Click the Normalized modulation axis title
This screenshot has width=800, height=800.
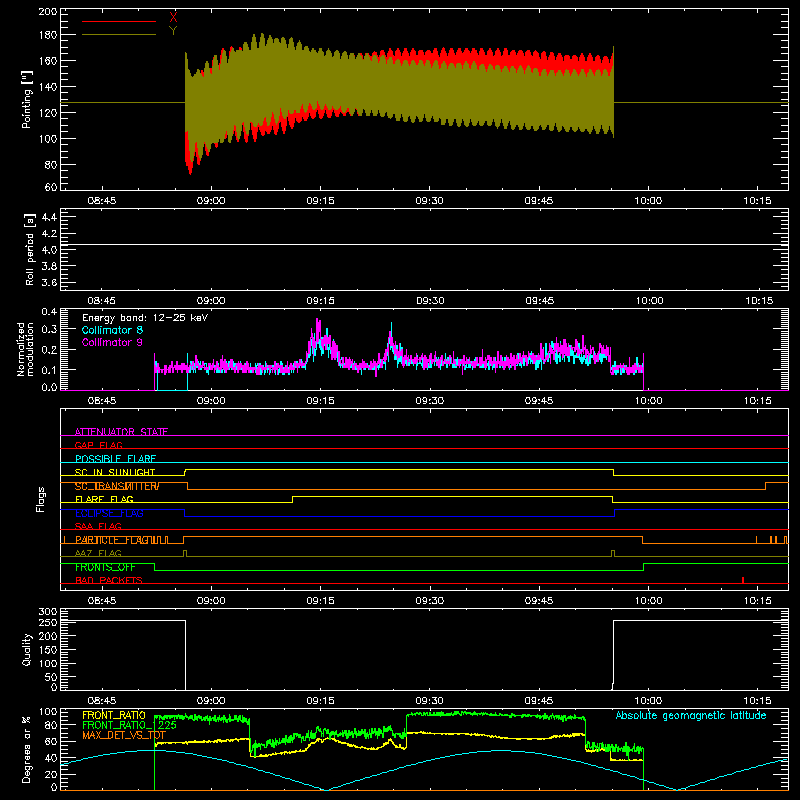pyautogui.click(x=25, y=349)
